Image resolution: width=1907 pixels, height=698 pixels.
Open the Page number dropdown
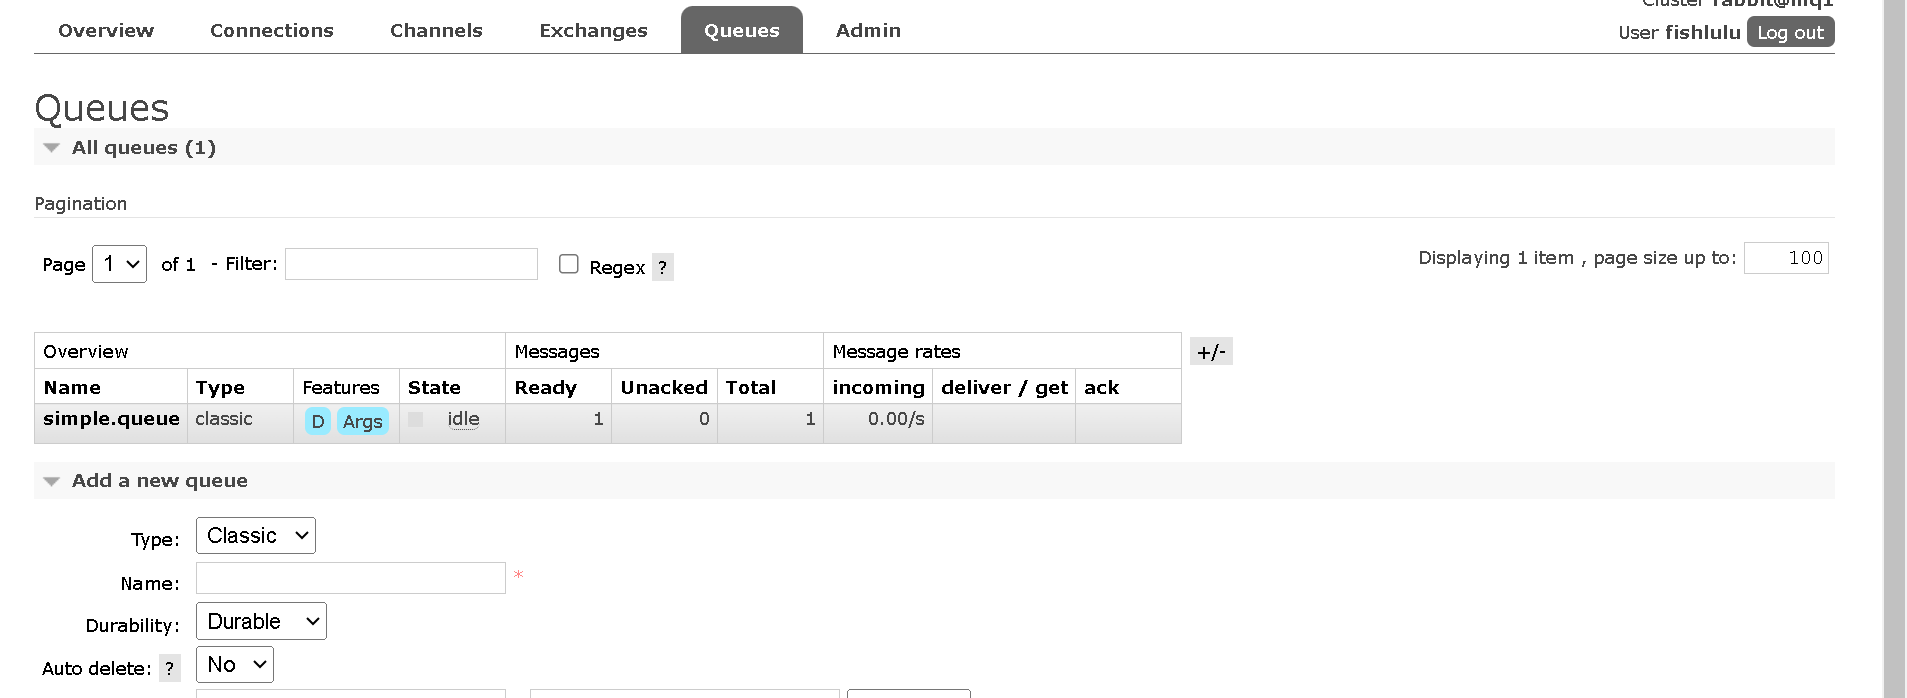click(x=119, y=264)
